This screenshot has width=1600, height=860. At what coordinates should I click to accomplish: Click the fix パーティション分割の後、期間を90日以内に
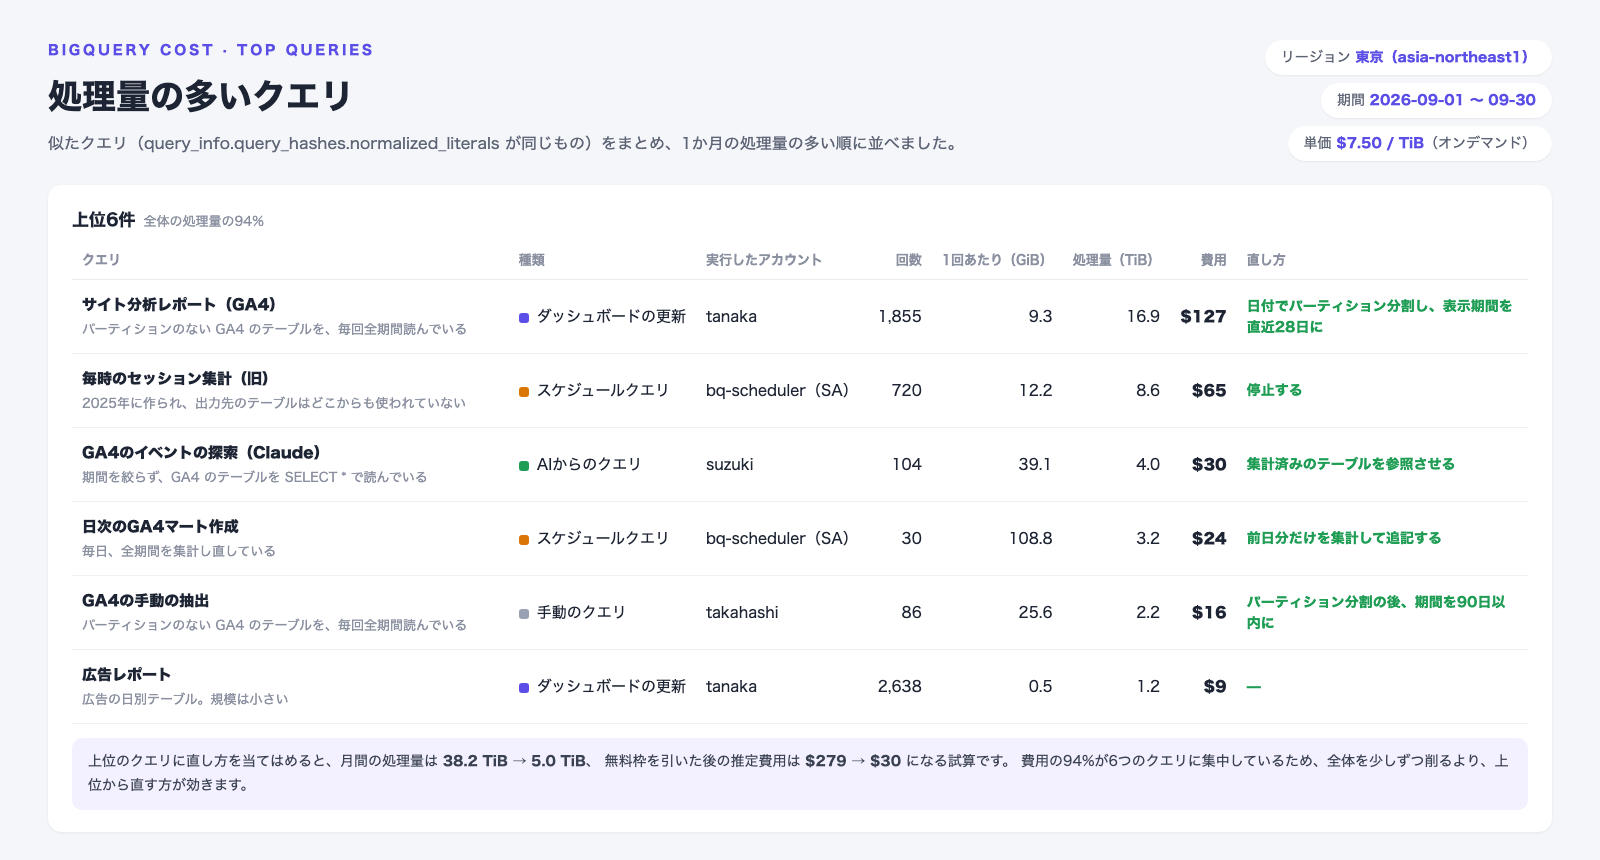tap(1376, 612)
